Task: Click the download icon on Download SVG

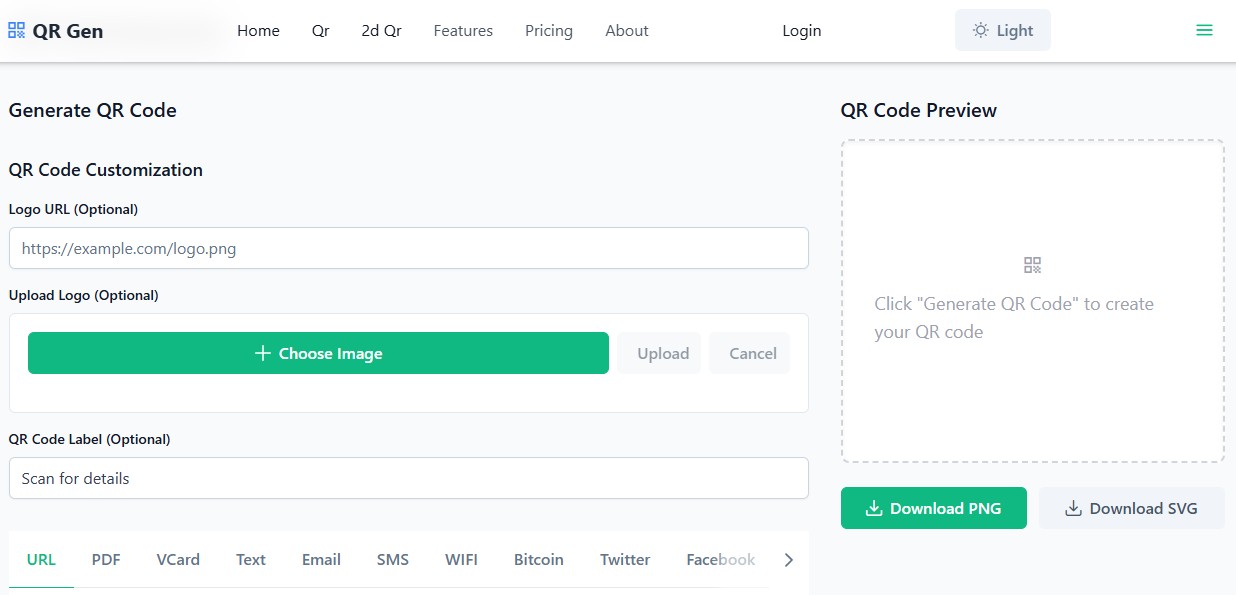Action: pos(1074,508)
